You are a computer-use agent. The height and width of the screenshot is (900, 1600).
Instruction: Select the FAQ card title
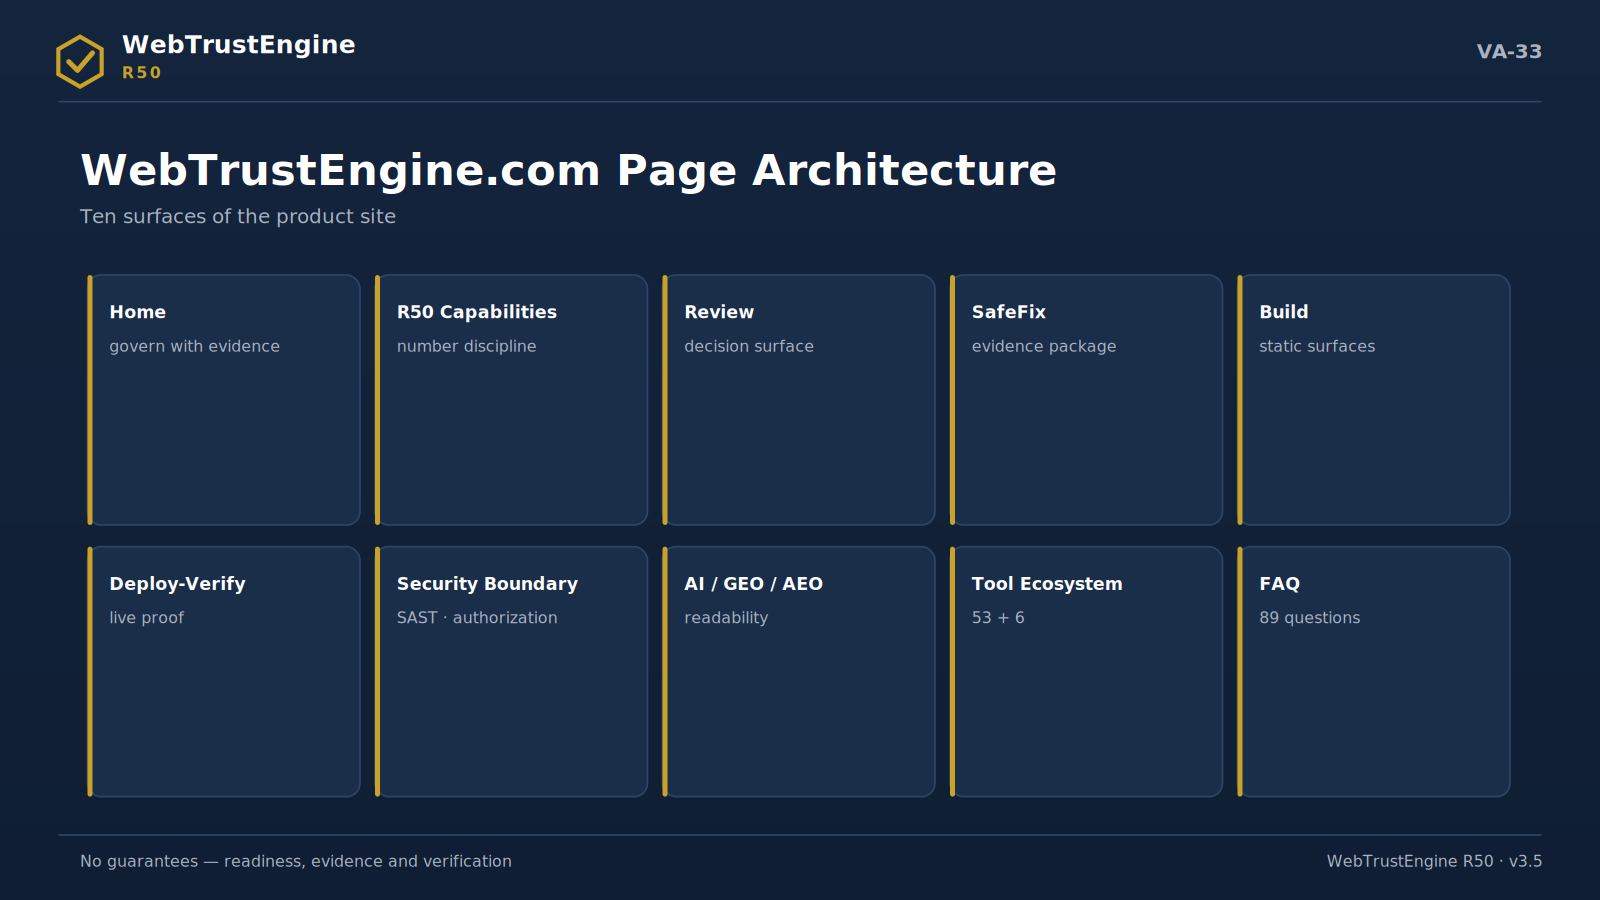1280,584
